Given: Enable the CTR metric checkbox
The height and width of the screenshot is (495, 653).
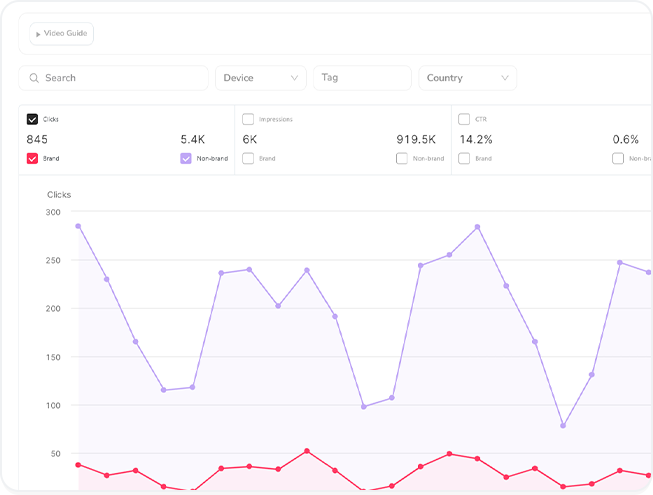Looking at the screenshot, I should pos(465,119).
